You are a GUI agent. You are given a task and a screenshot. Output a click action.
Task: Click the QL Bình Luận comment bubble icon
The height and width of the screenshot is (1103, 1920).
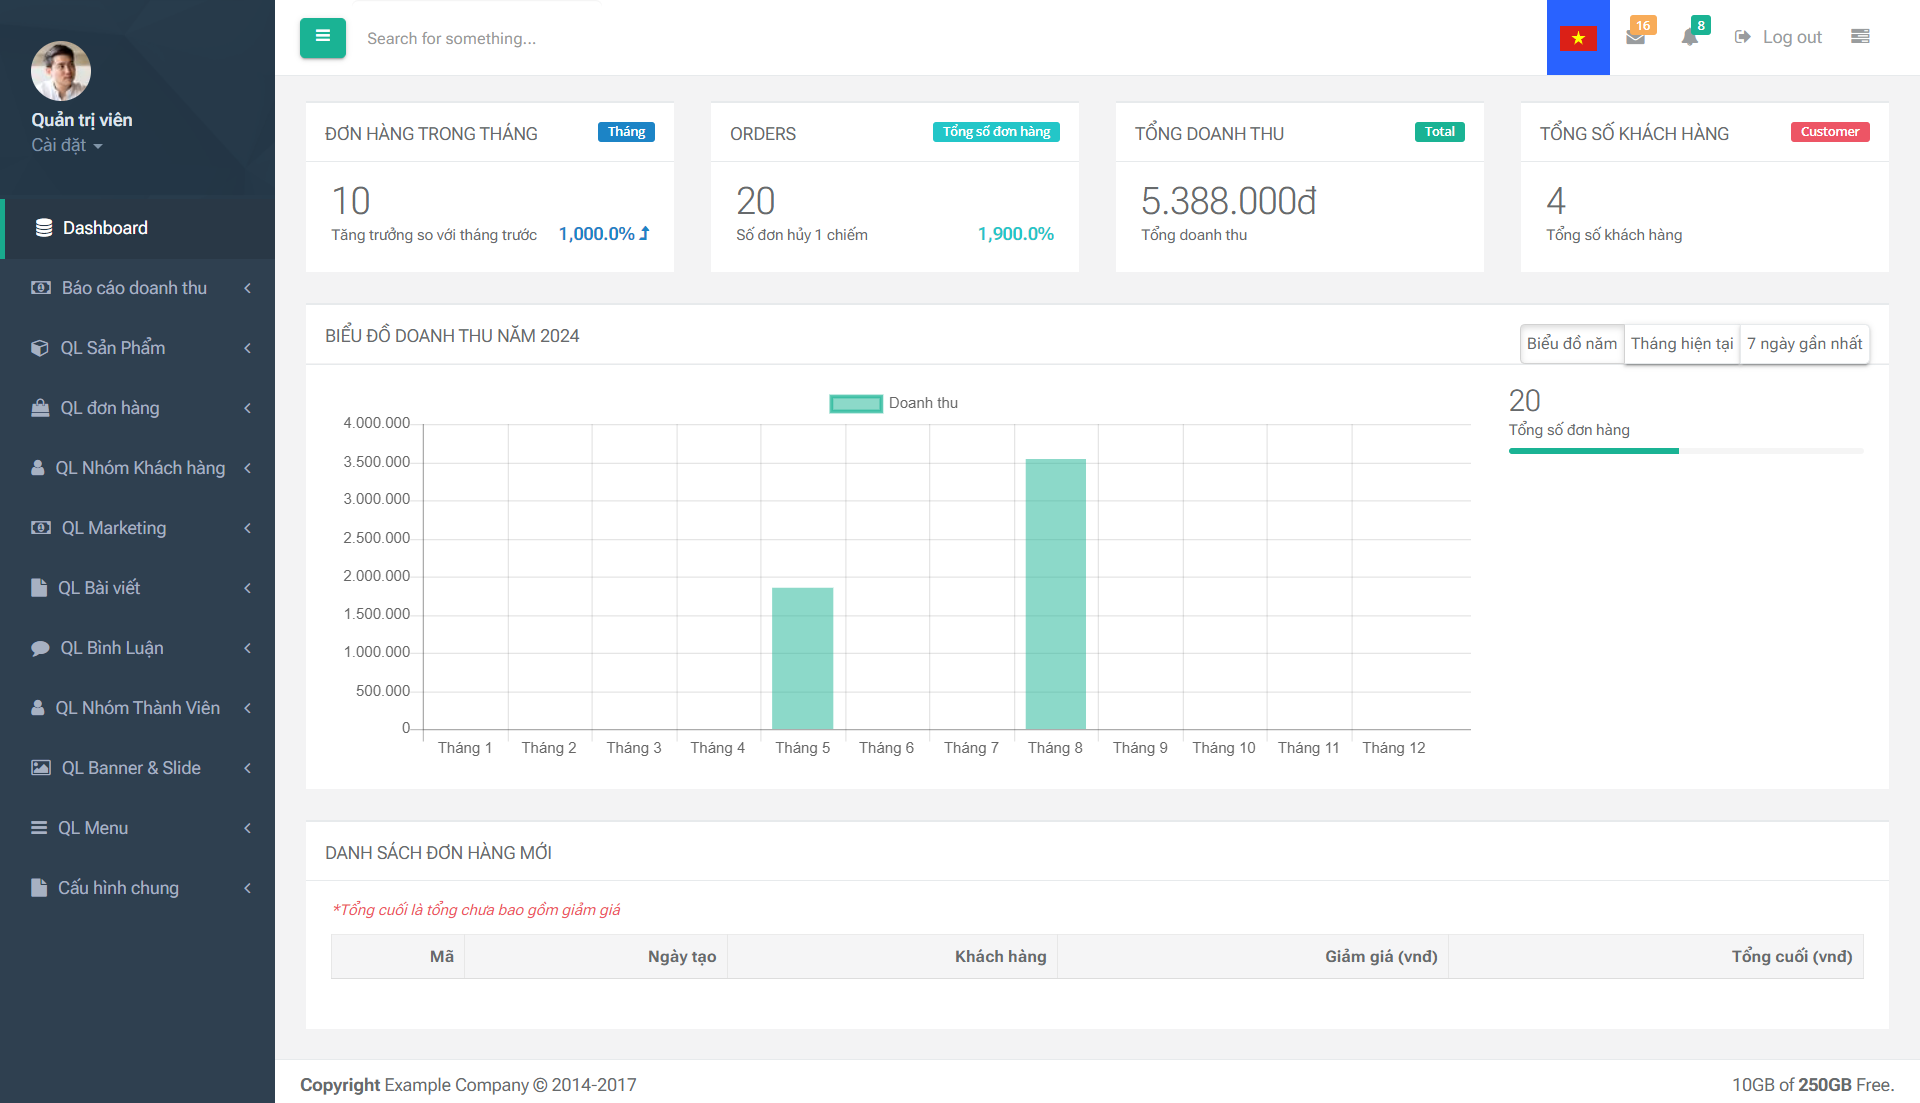40,648
